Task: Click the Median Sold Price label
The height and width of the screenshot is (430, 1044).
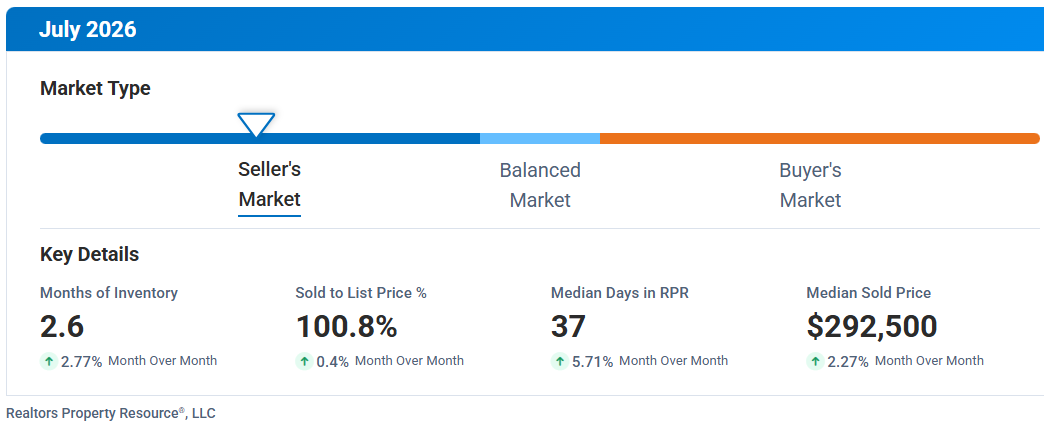Action: tap(868, 293)
